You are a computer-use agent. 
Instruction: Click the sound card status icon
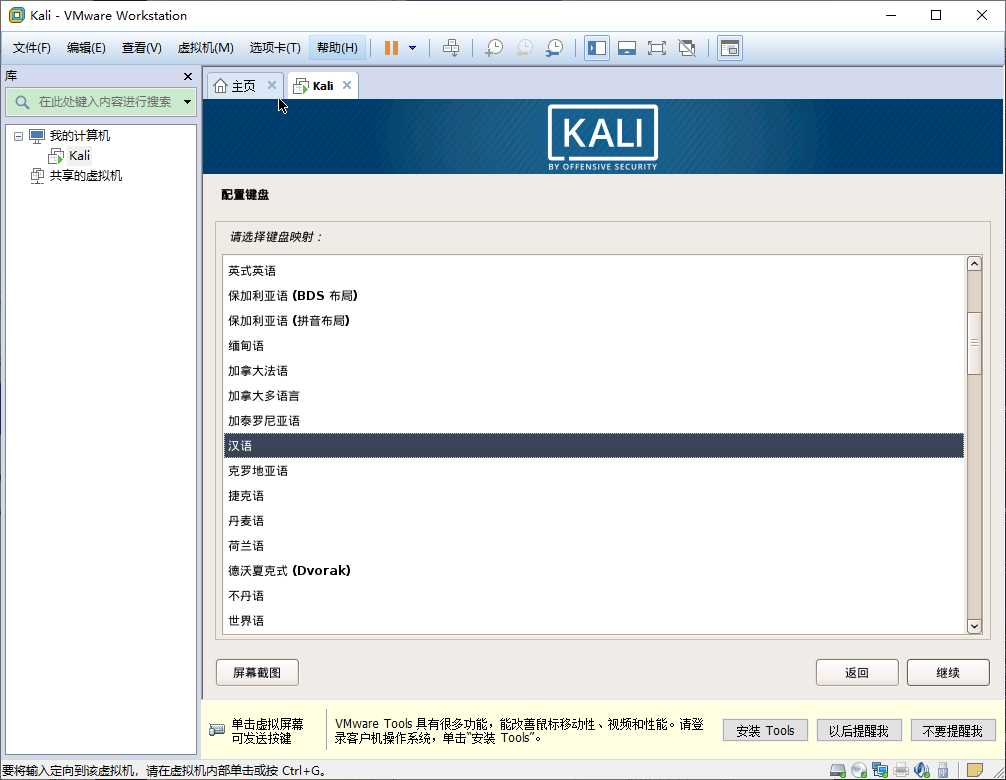922,770
